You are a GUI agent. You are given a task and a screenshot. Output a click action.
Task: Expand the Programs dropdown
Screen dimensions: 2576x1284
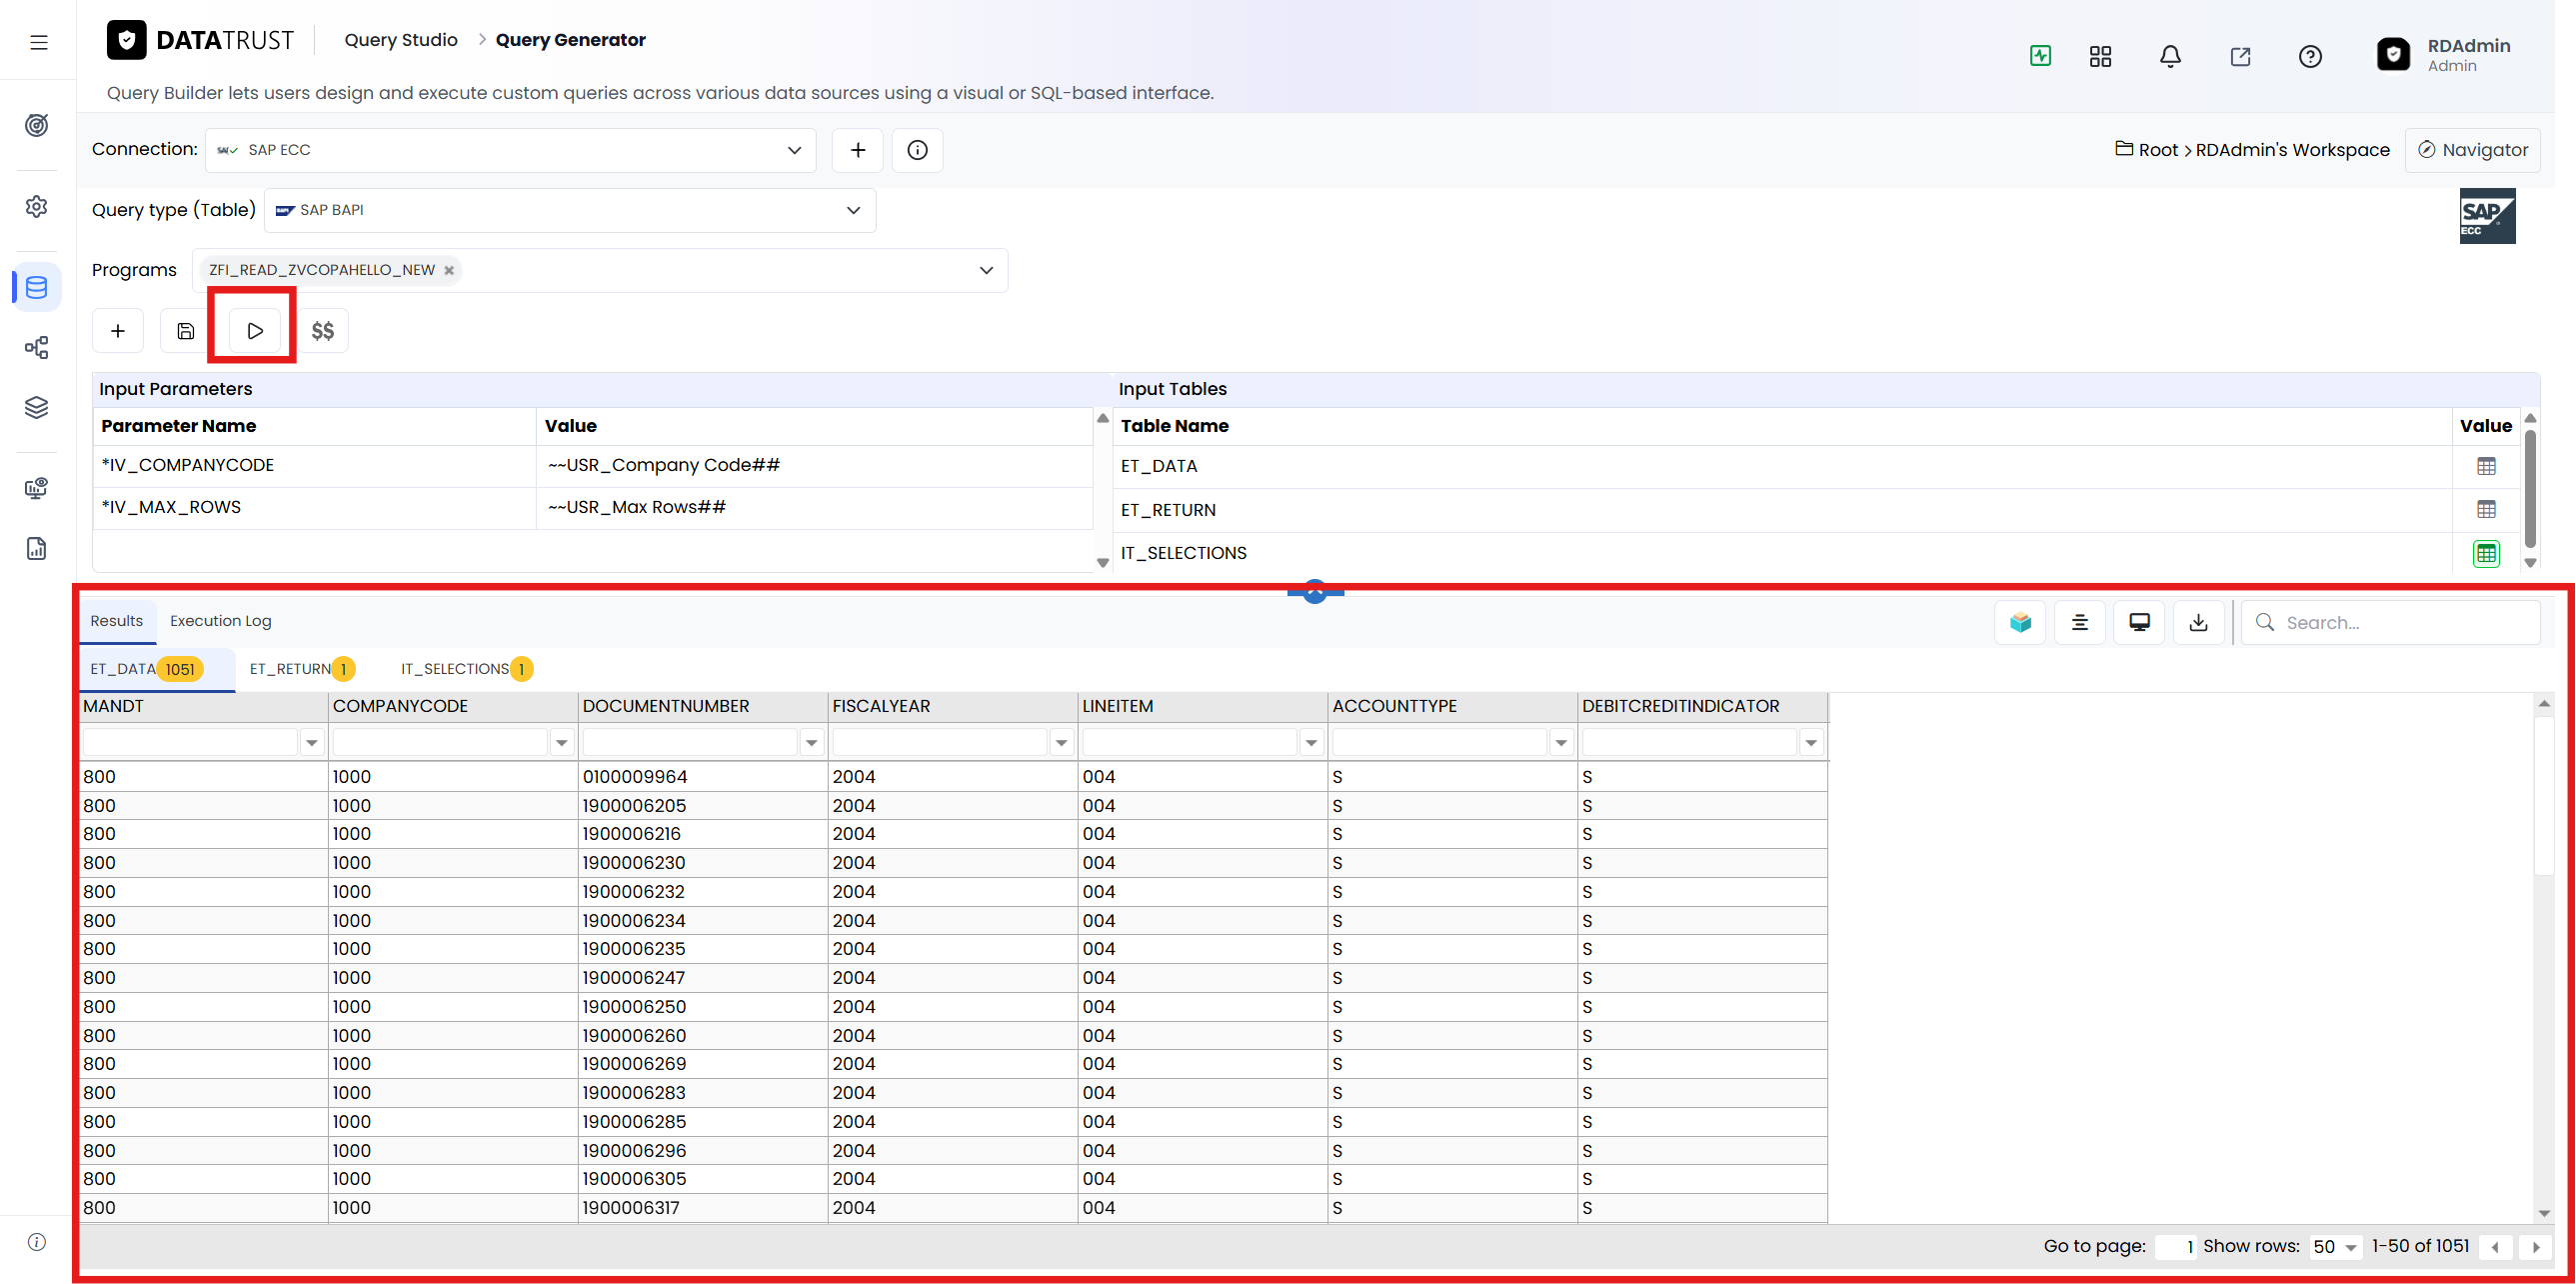(986, 270)
